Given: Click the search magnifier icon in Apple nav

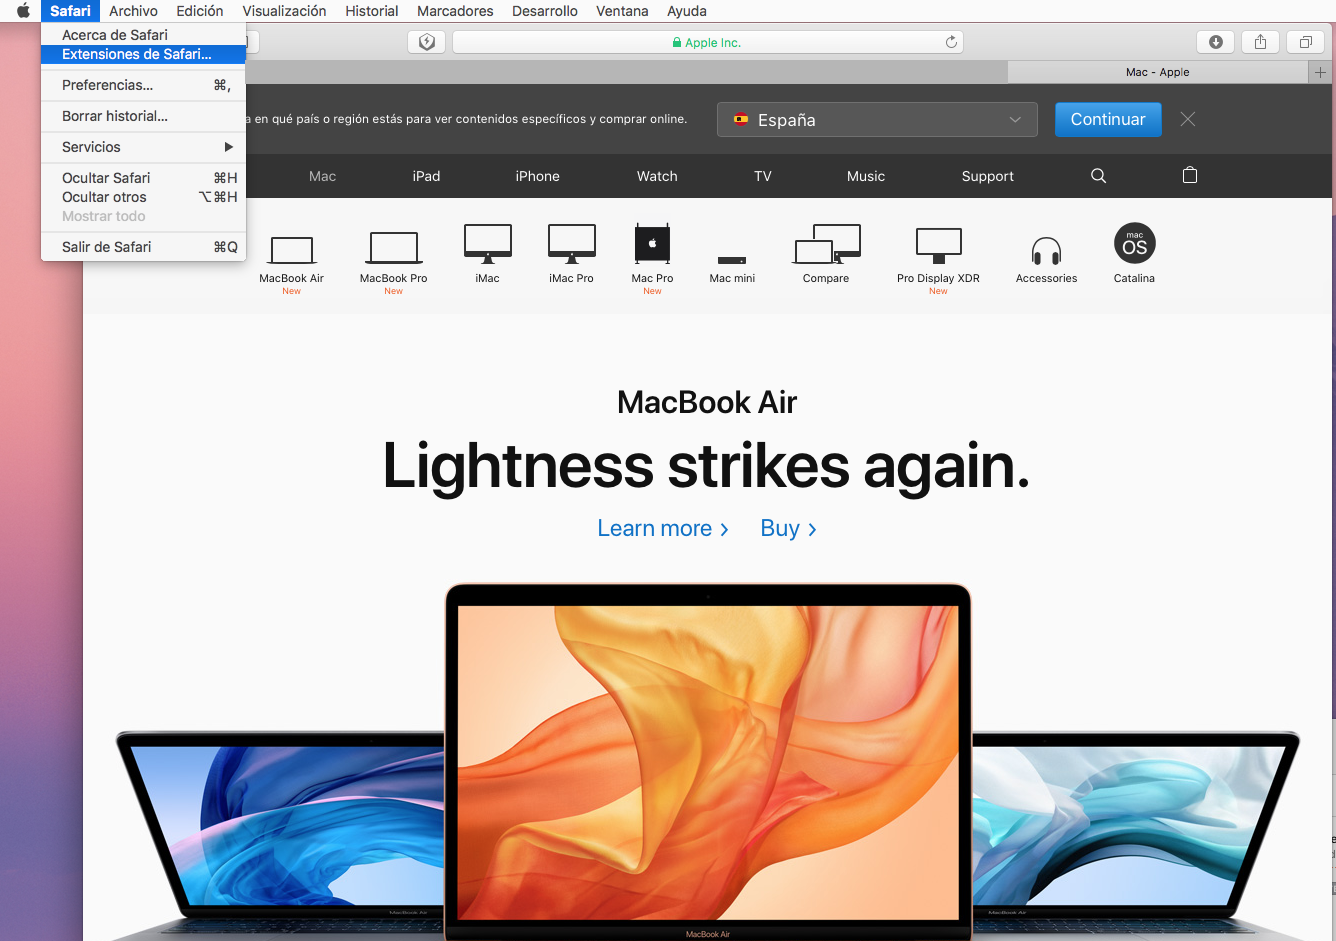Looking at the screenshot, I should pyautogui.click(x=1098, y=176).
